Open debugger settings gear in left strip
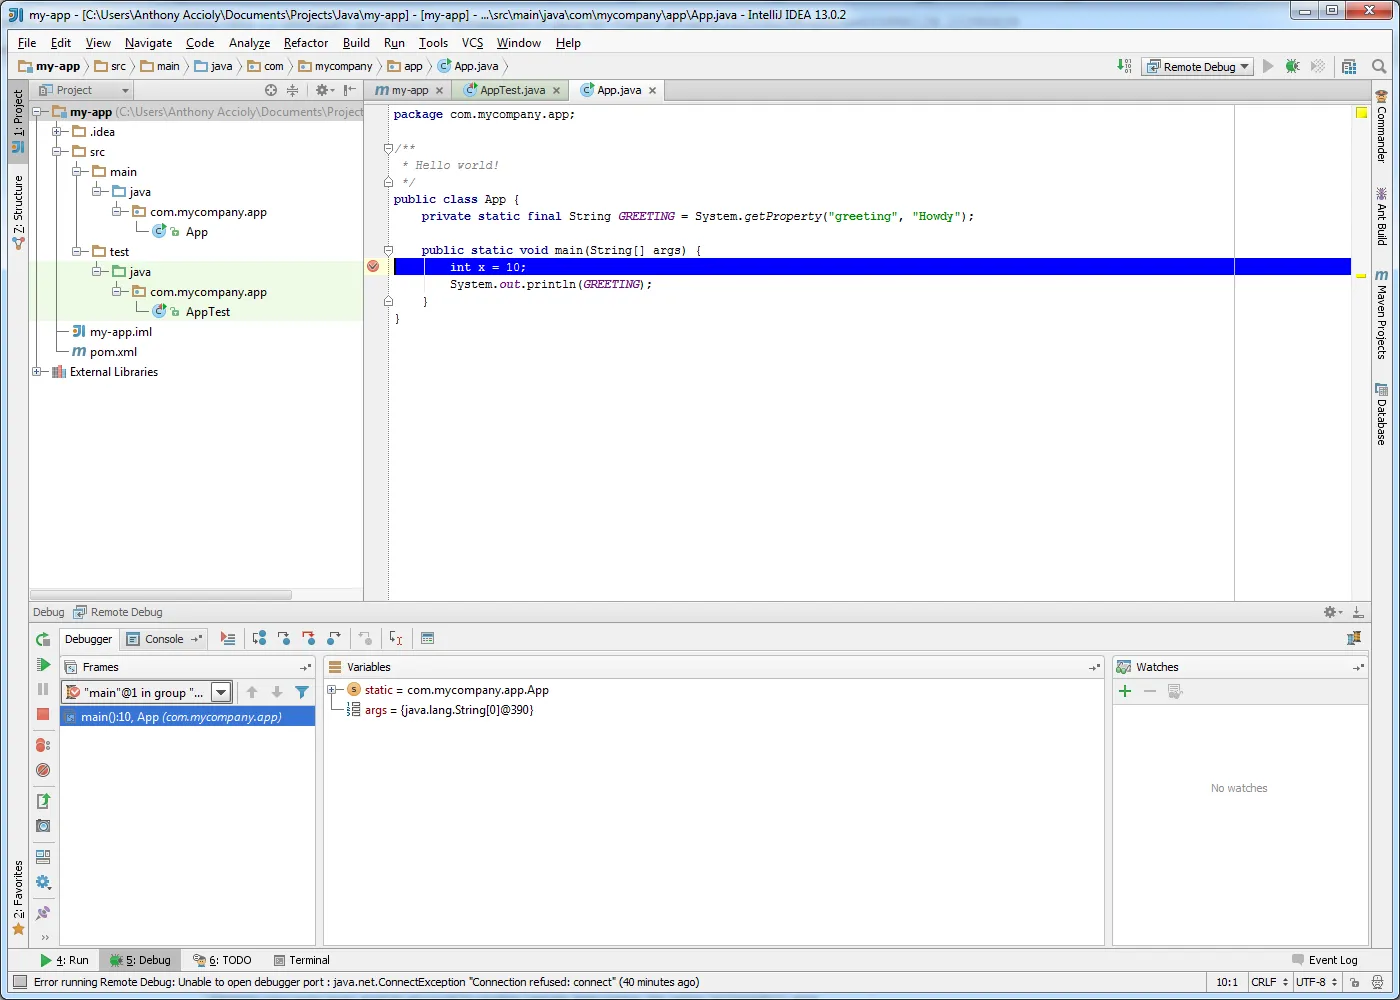This screenshot has width=1400, height=1000. (x=43, y=882)
